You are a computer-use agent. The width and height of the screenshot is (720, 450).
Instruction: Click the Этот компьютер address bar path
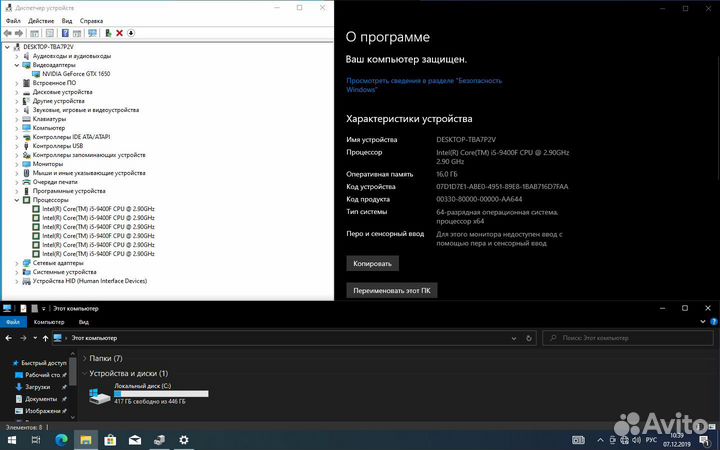[x=94, y=338]
